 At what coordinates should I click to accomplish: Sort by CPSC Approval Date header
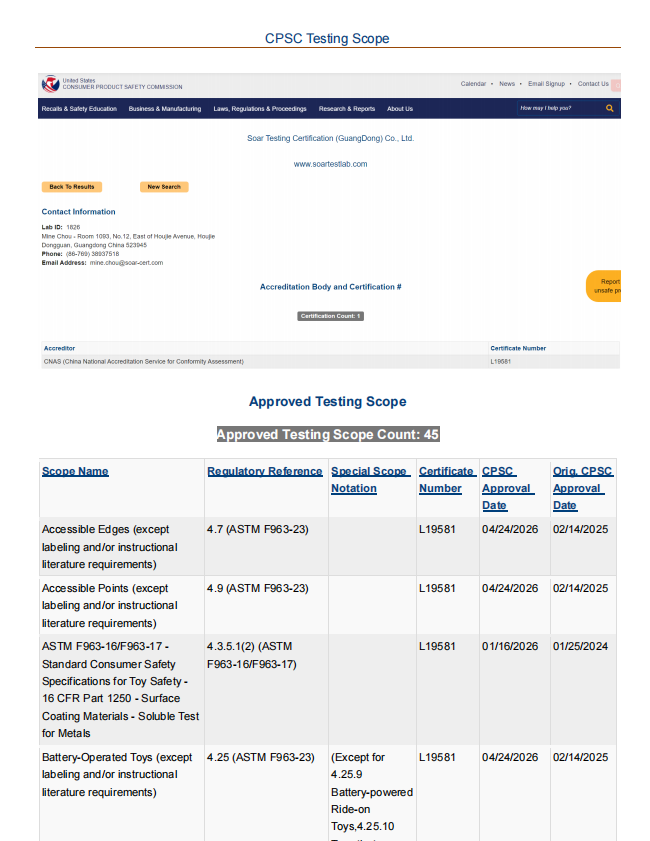(x=508, y=488)
